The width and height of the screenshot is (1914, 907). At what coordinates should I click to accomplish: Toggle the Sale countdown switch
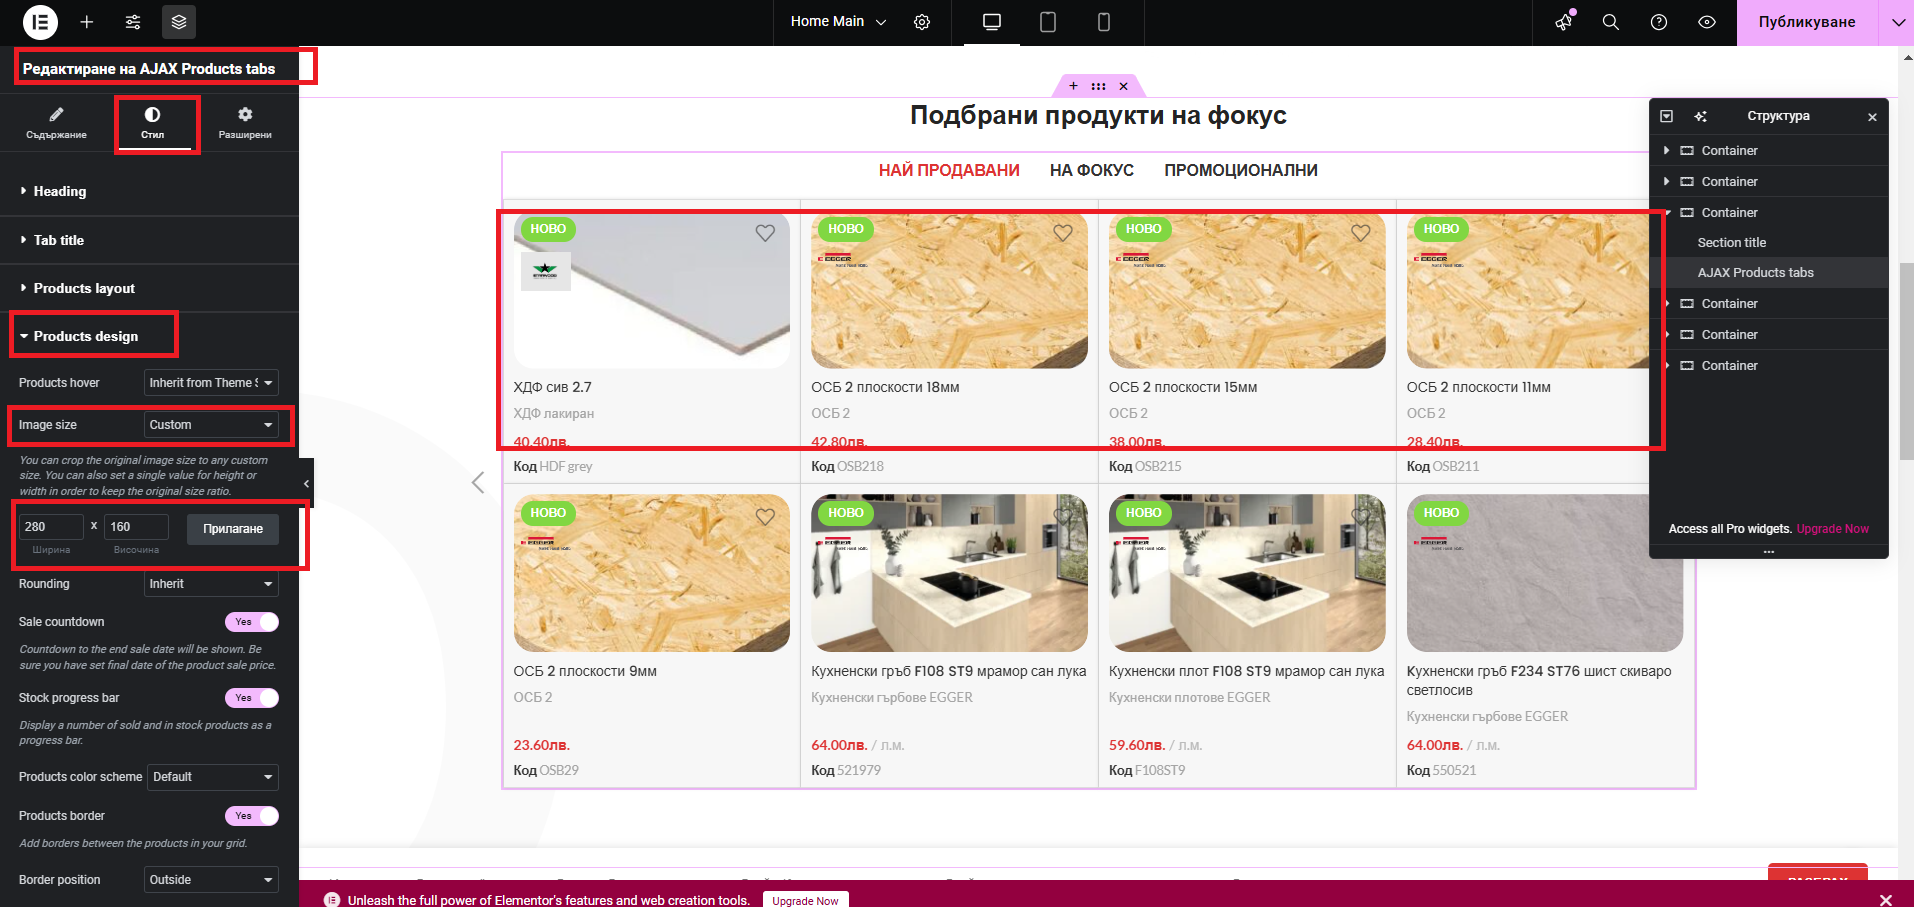(252, 622)
